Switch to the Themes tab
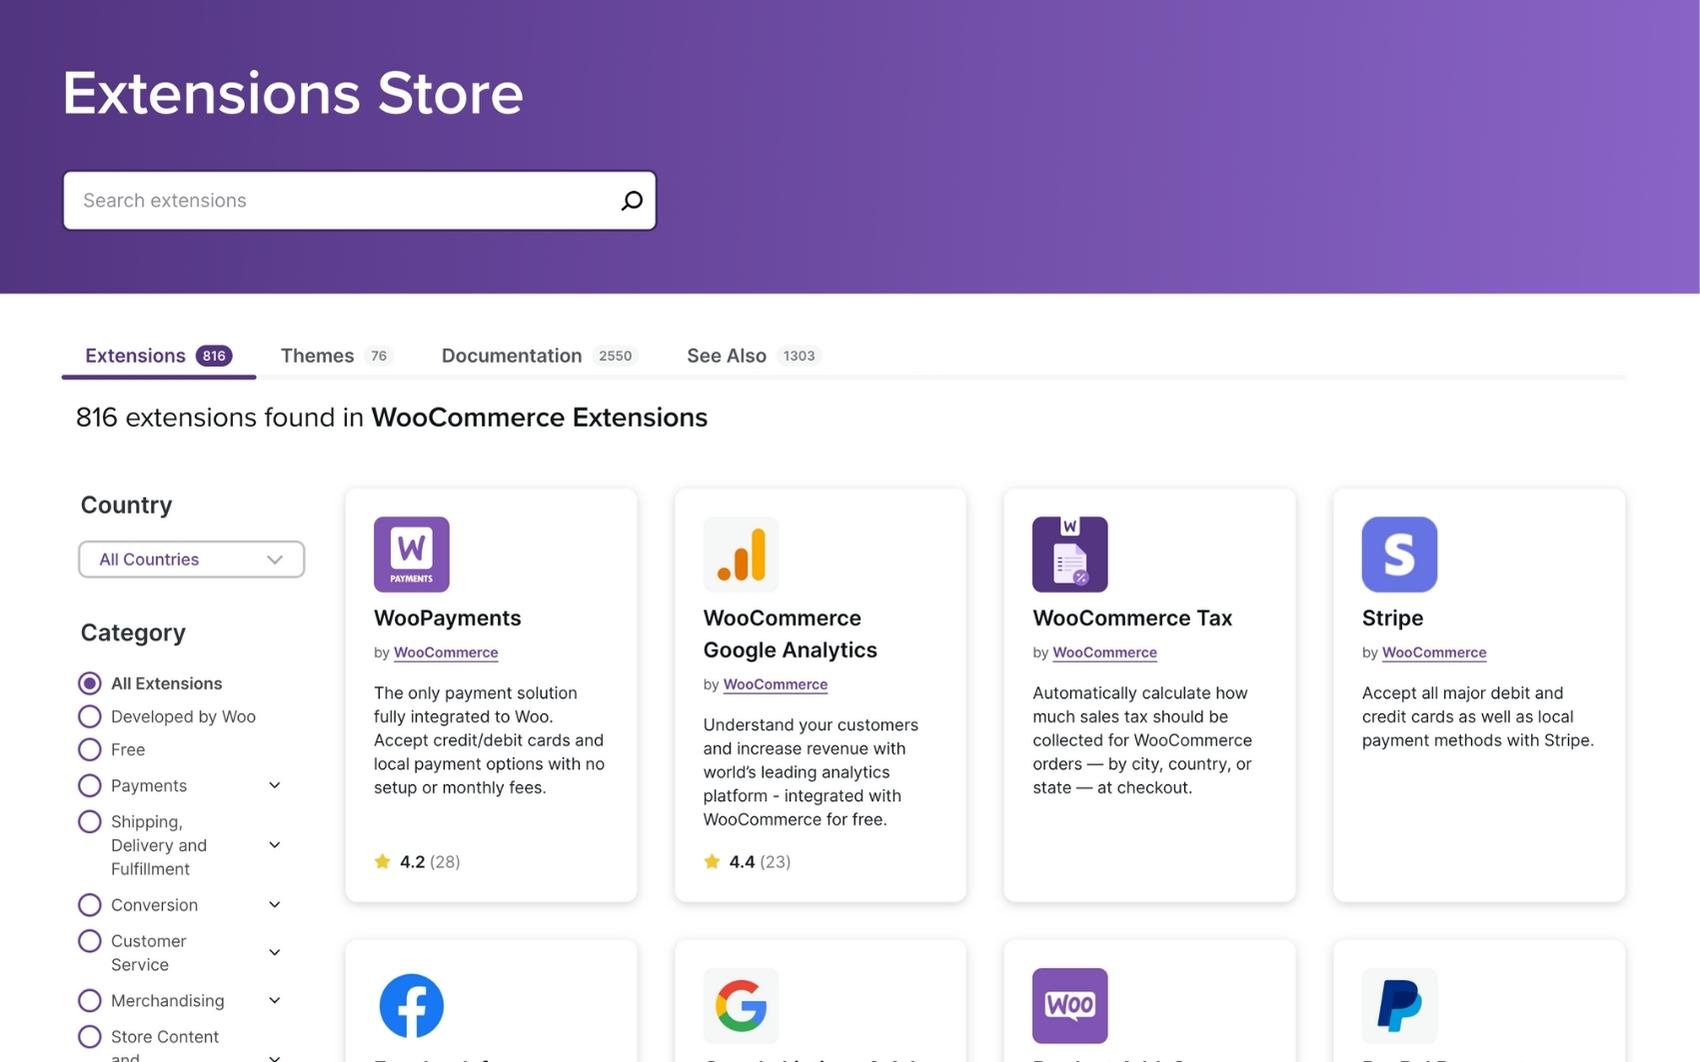This screenshot has width=1700, height=1062. click(x=317, y=356)
